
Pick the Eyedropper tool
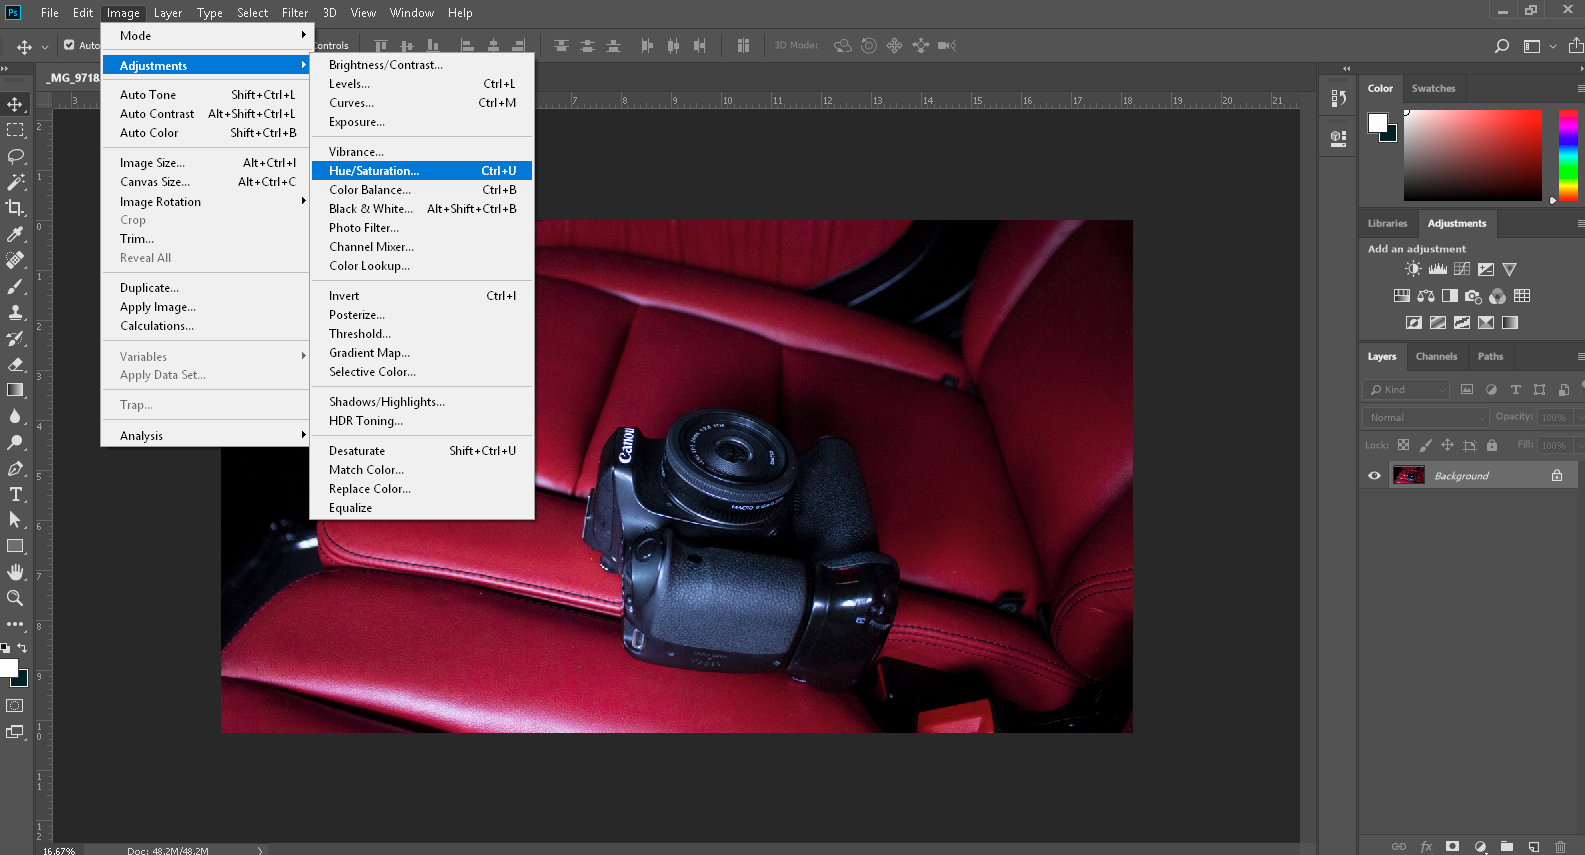pyautogui.click(x=15, y=234)
